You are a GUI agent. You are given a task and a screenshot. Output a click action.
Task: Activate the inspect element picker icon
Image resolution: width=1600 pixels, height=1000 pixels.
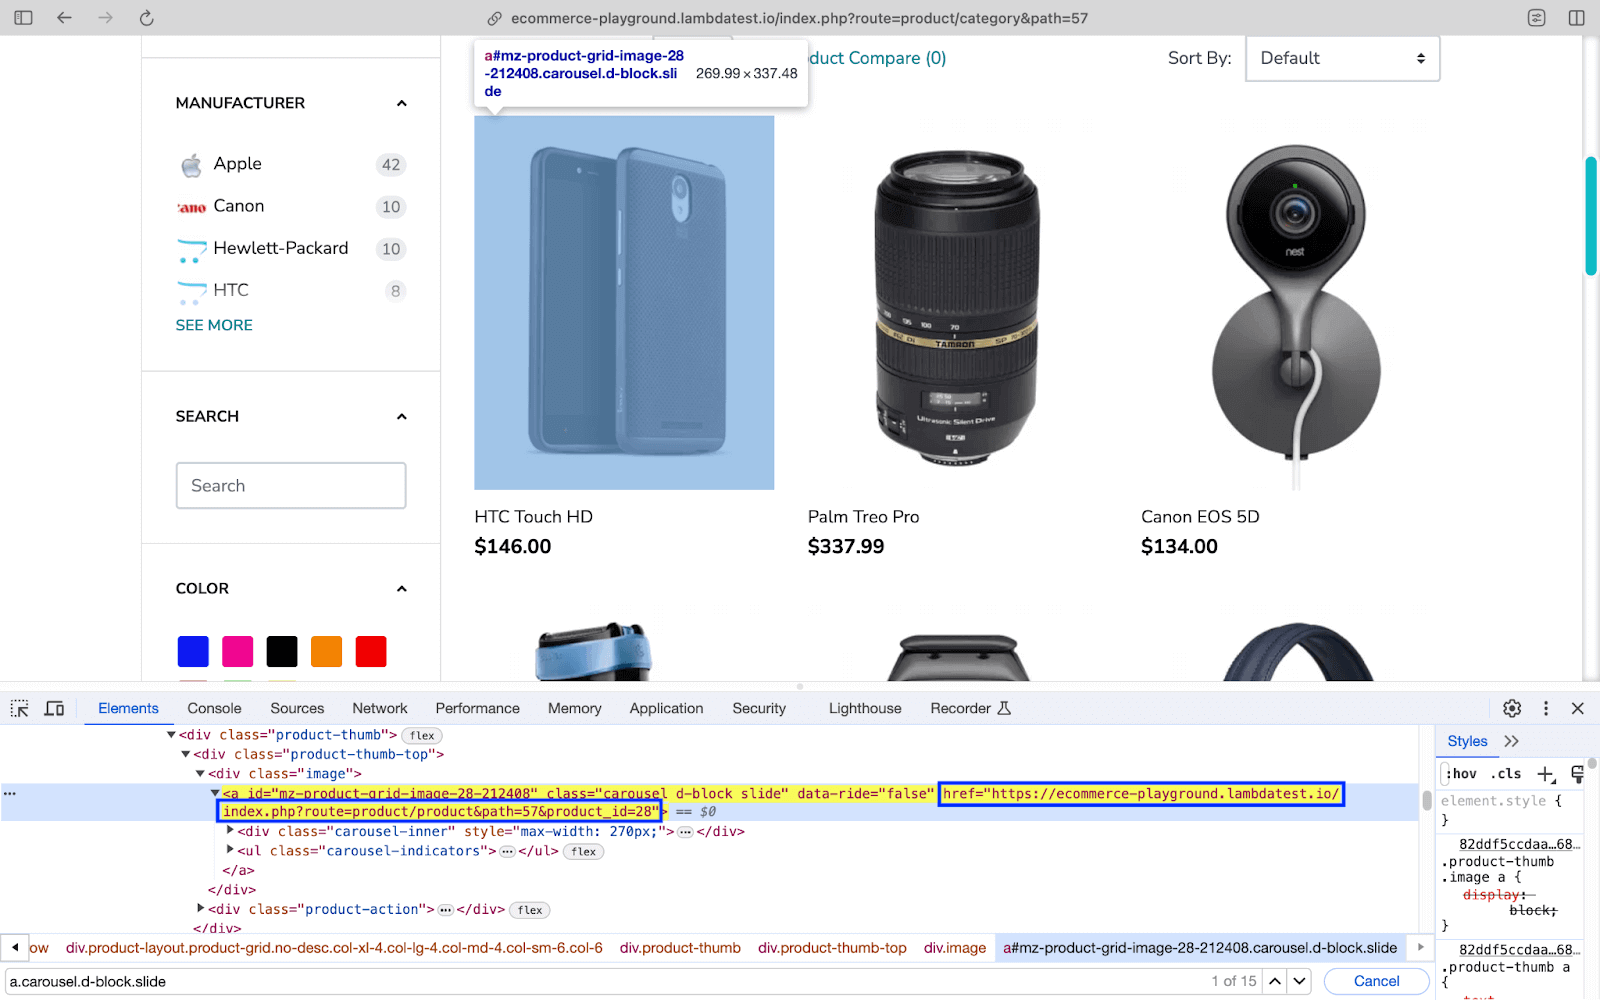pyautogui.click(x=20, y=708)
